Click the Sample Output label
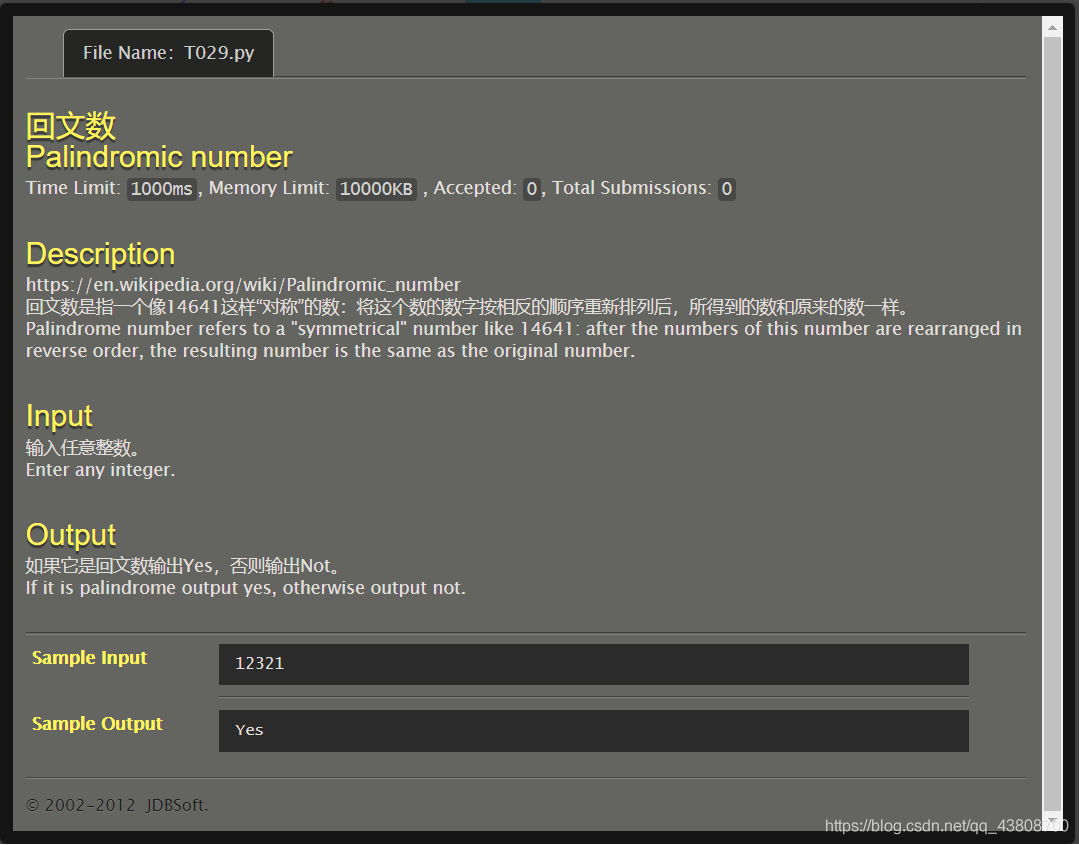The image size is (1079, 845). point(97,724)
